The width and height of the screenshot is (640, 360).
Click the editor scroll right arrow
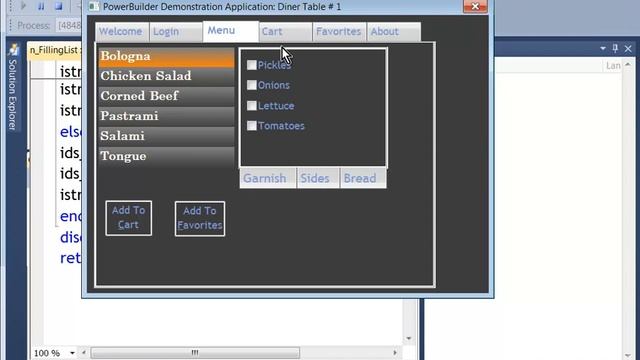point(395,353)
